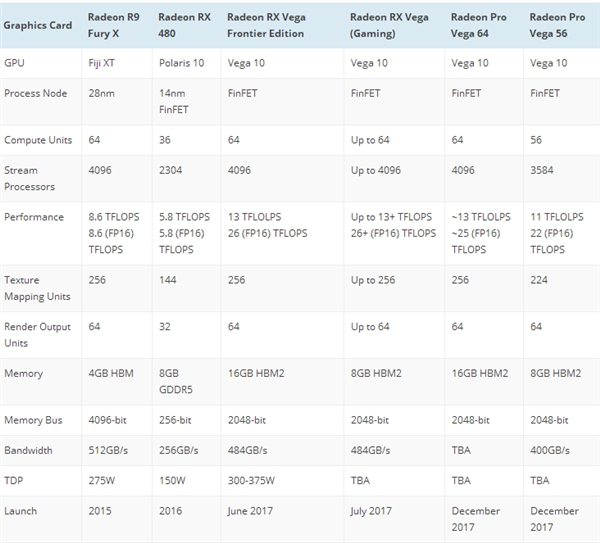Select the Texture Mapping Units row label
This screenshot has height=543, width=600.
(36, 288)
